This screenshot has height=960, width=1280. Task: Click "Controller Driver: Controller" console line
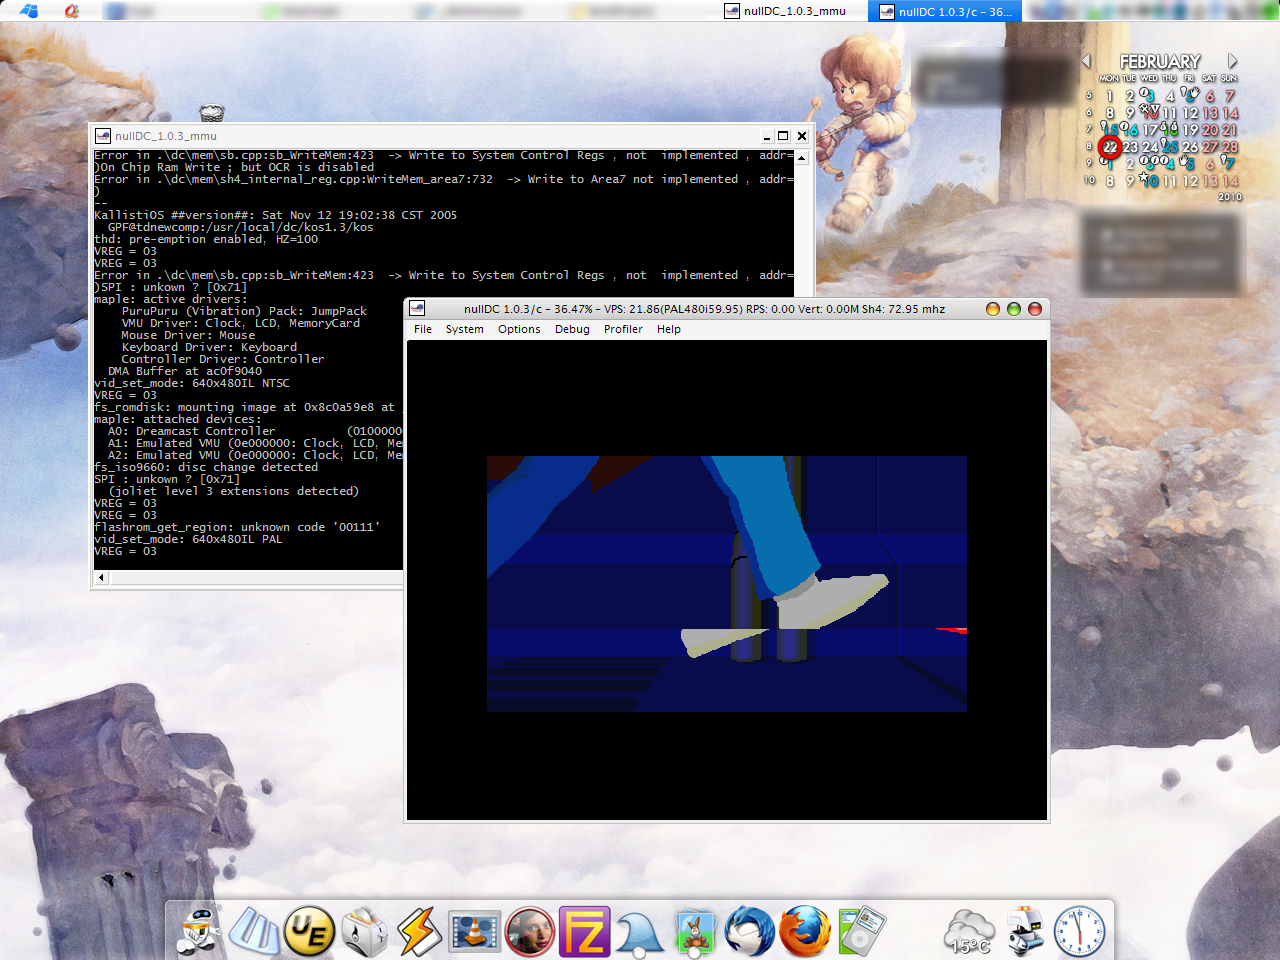tap(223, 359)
